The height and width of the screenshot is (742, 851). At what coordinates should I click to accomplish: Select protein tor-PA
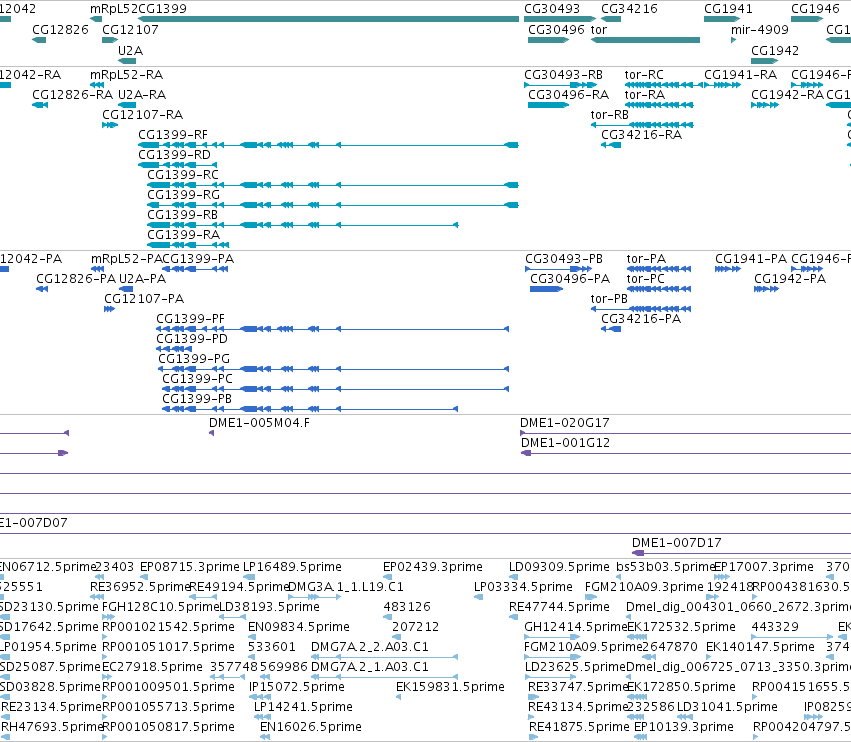click(646, 259)
